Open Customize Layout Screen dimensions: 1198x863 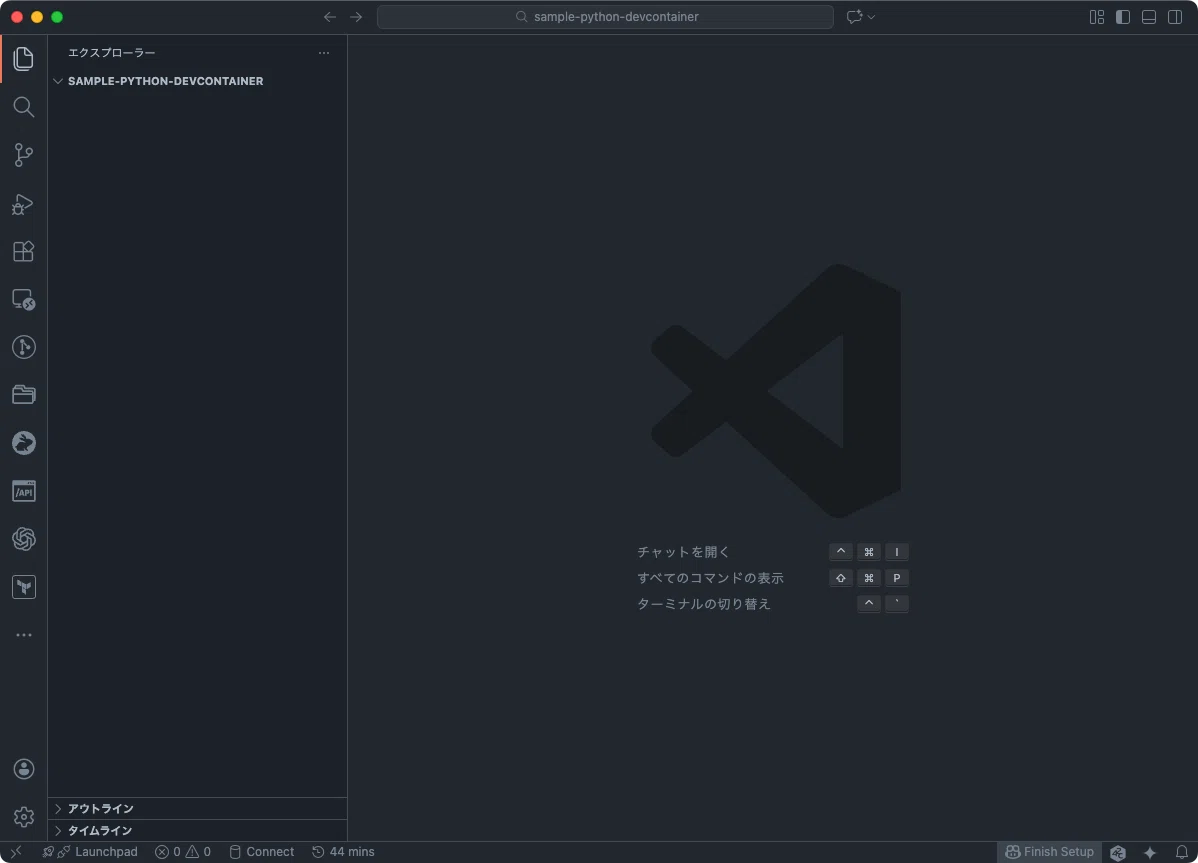point(1097,17)
